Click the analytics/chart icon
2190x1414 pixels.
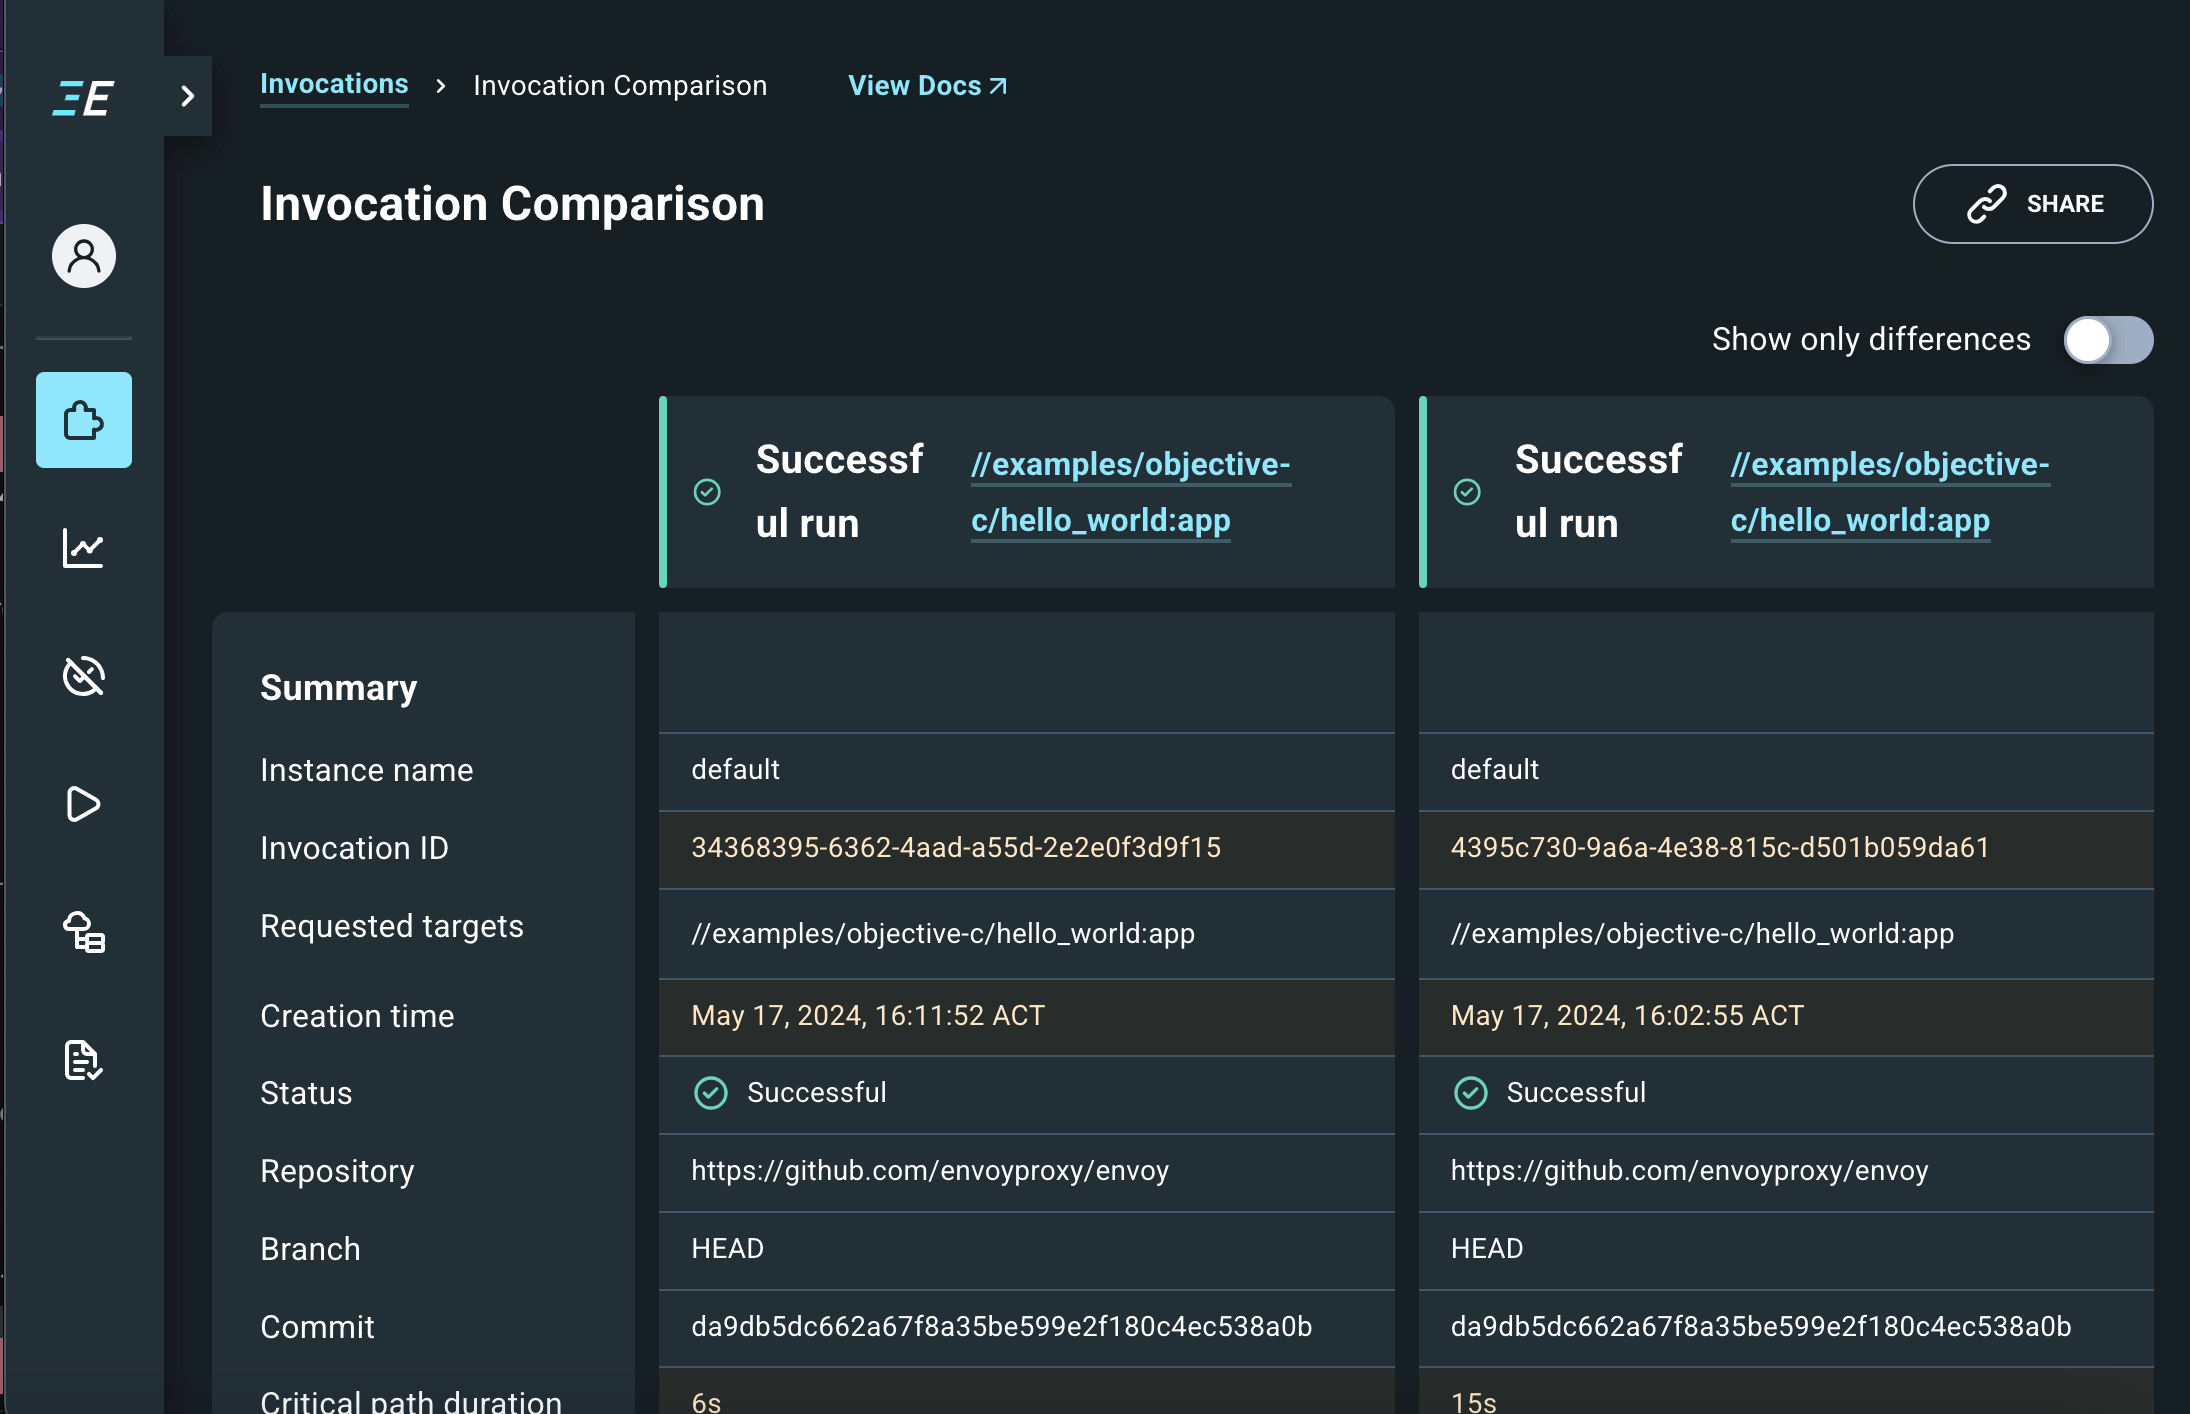click(83, 547)
